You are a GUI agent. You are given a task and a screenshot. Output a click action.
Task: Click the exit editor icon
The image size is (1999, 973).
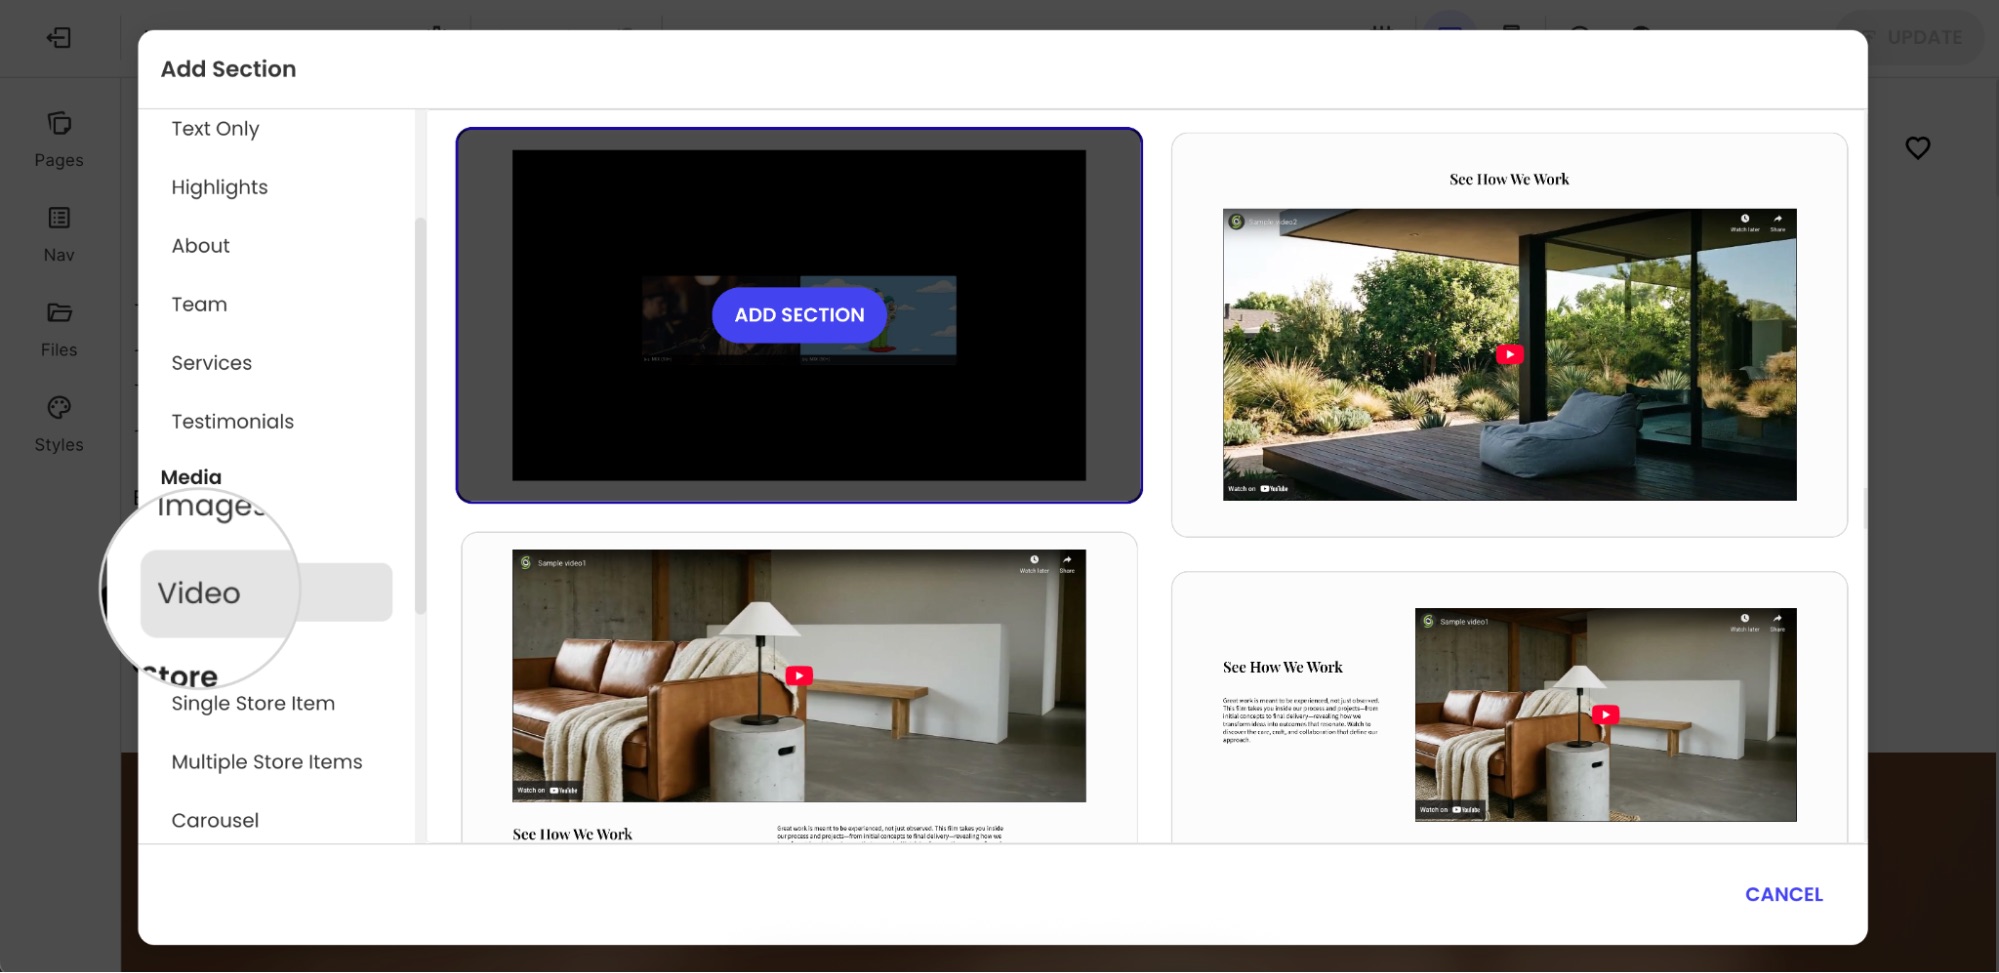click(x=59, y=38)
